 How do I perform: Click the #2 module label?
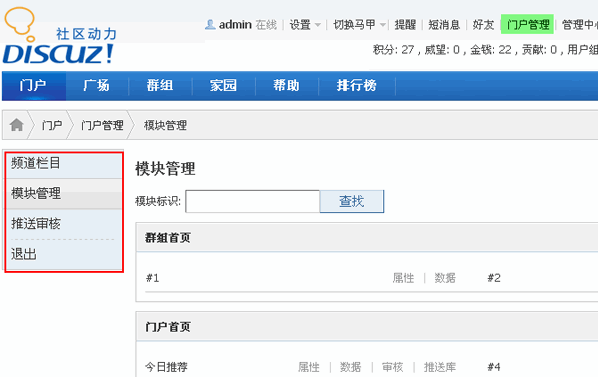click(x=494, y=278)
